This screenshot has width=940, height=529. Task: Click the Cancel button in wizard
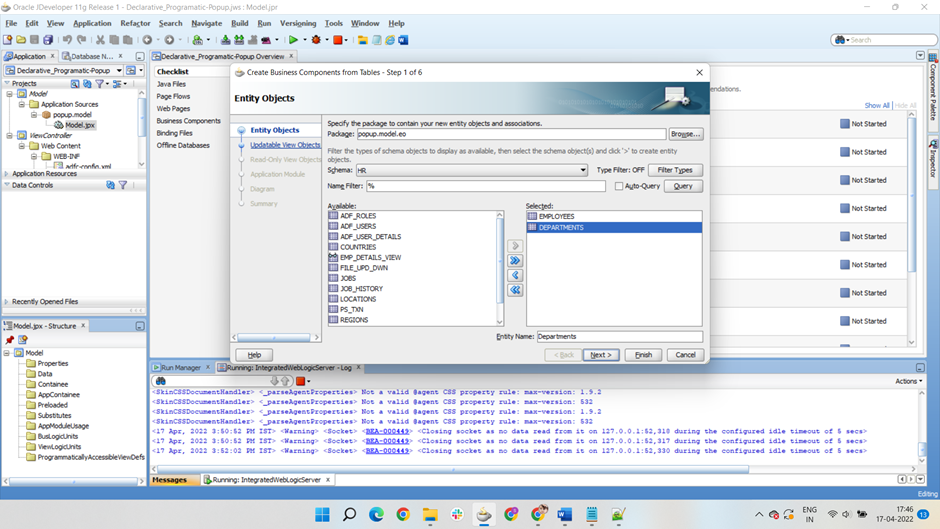point(685,355)
